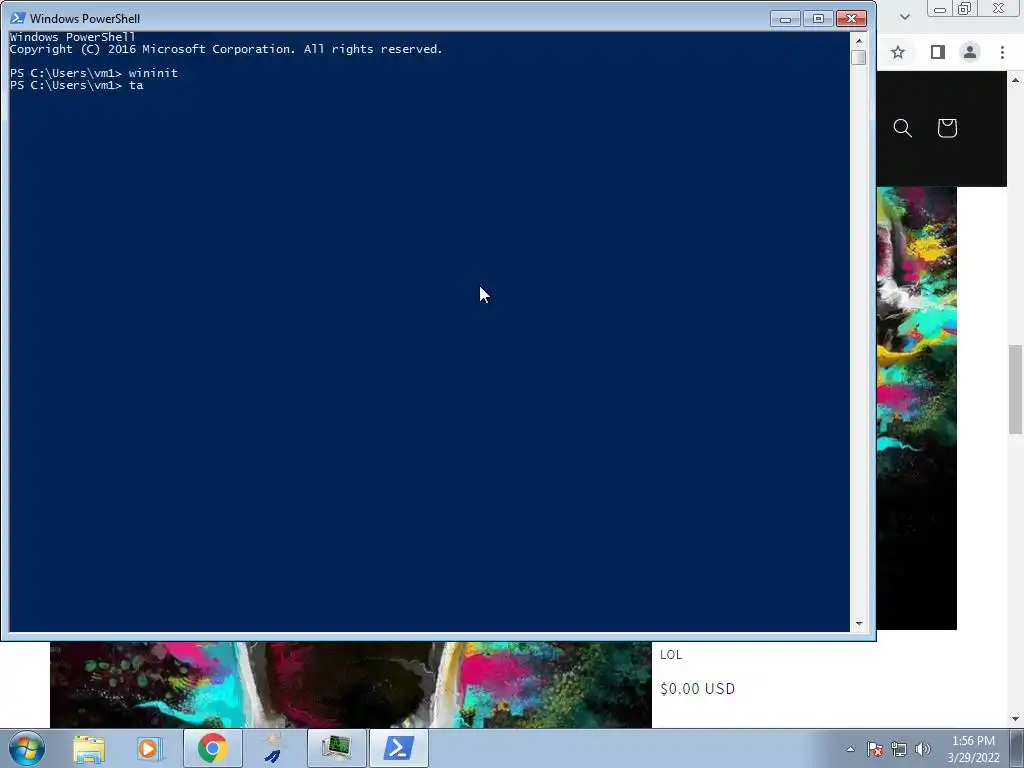This screenshot has width=1024, height=768.
Task: Close the Chrome window
Action: coord(999,9)
